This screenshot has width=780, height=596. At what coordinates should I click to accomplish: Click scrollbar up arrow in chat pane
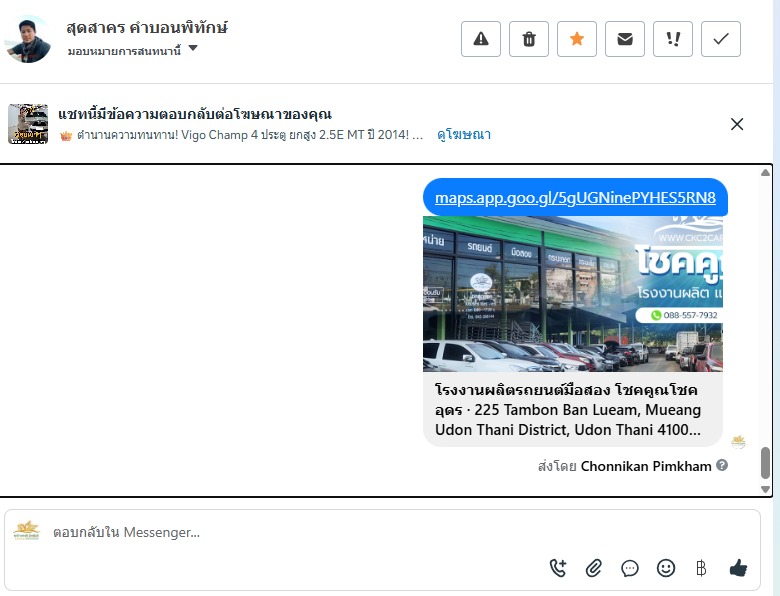click(x=765, y=173)
